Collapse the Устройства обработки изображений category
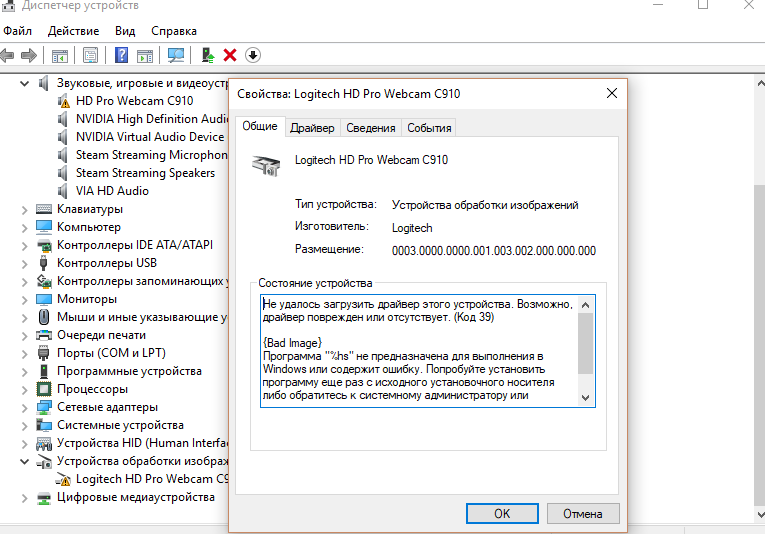The width and height of the screenshot is (765, 534). 24,461
